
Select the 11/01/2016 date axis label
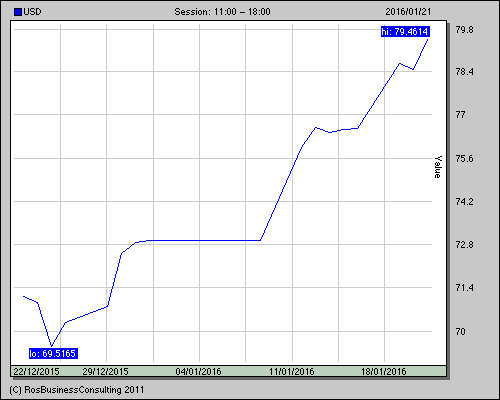291,371
